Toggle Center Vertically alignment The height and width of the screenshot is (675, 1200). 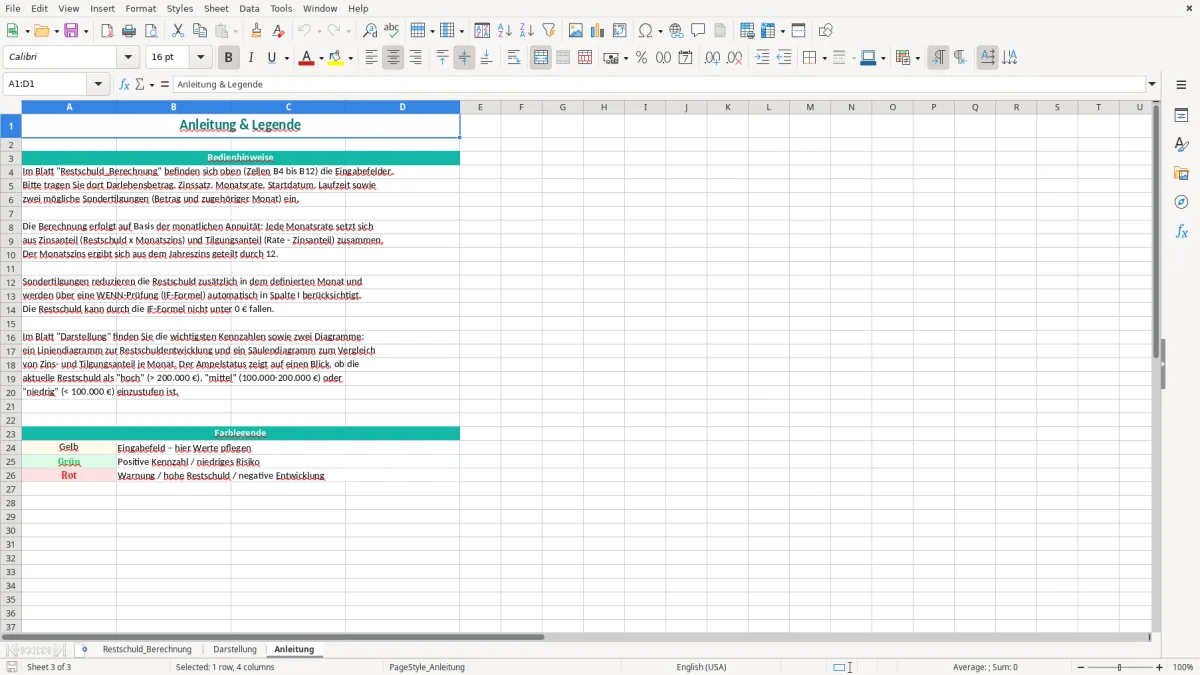pyautogui.click(x=464, y=58)
